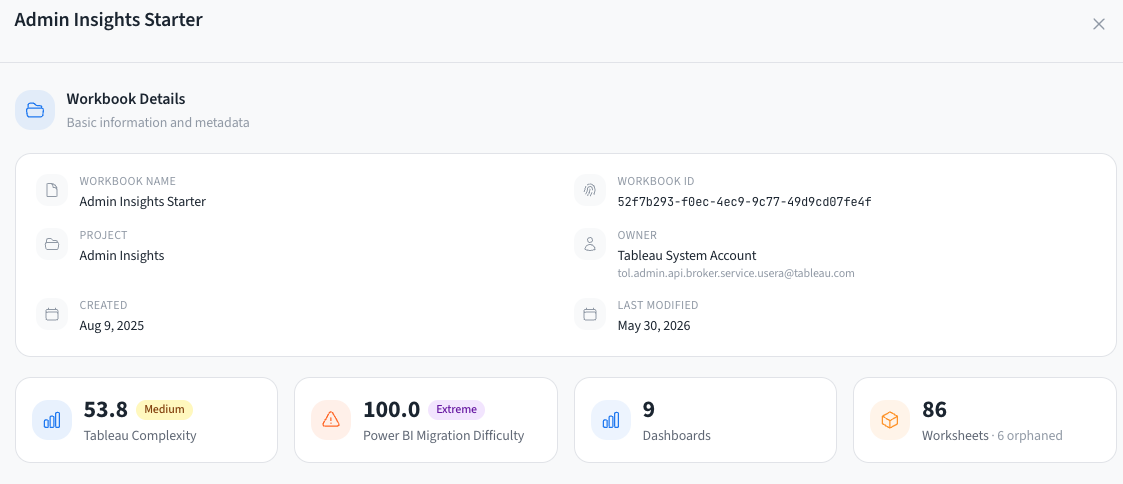Viewport: 1123px width, 484px height.
Task: Click the 'Basic information and metadata' subtitle
Action: tap(158, 122)
